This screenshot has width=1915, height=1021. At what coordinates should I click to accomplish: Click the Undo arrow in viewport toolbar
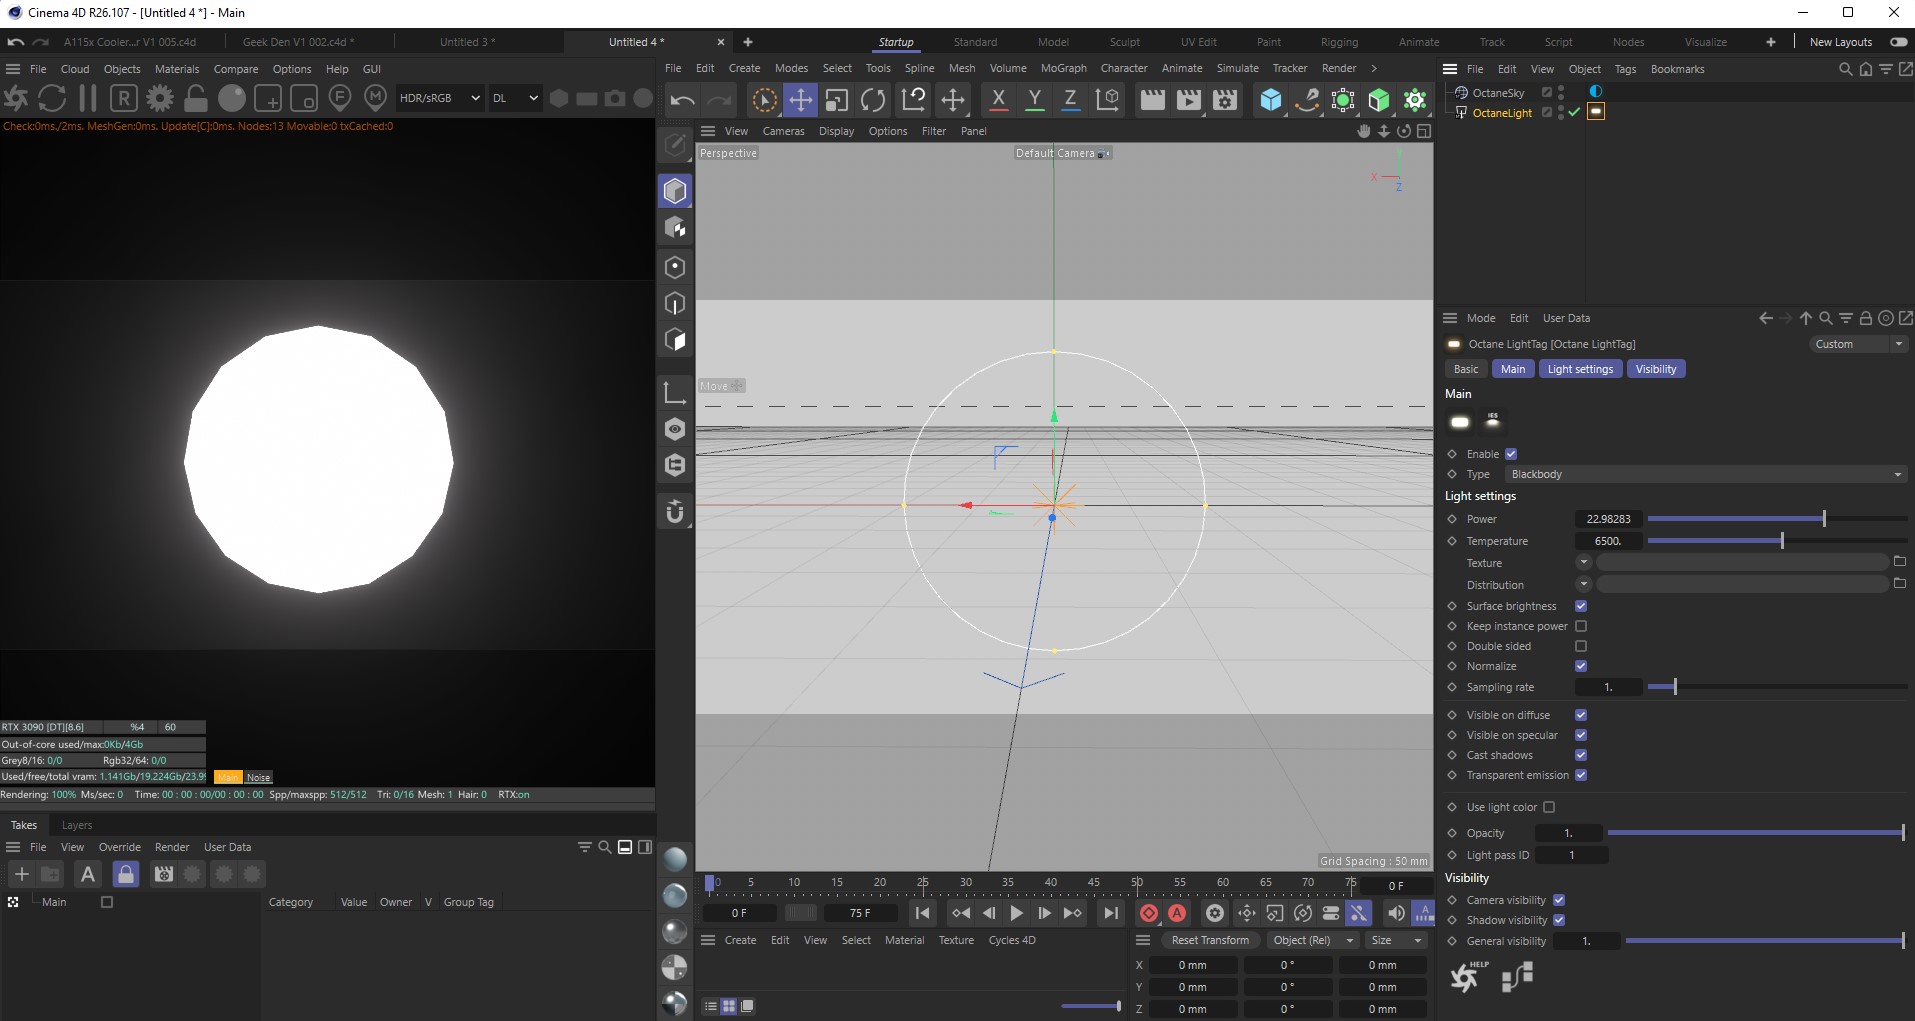click(x=682, y=100)
